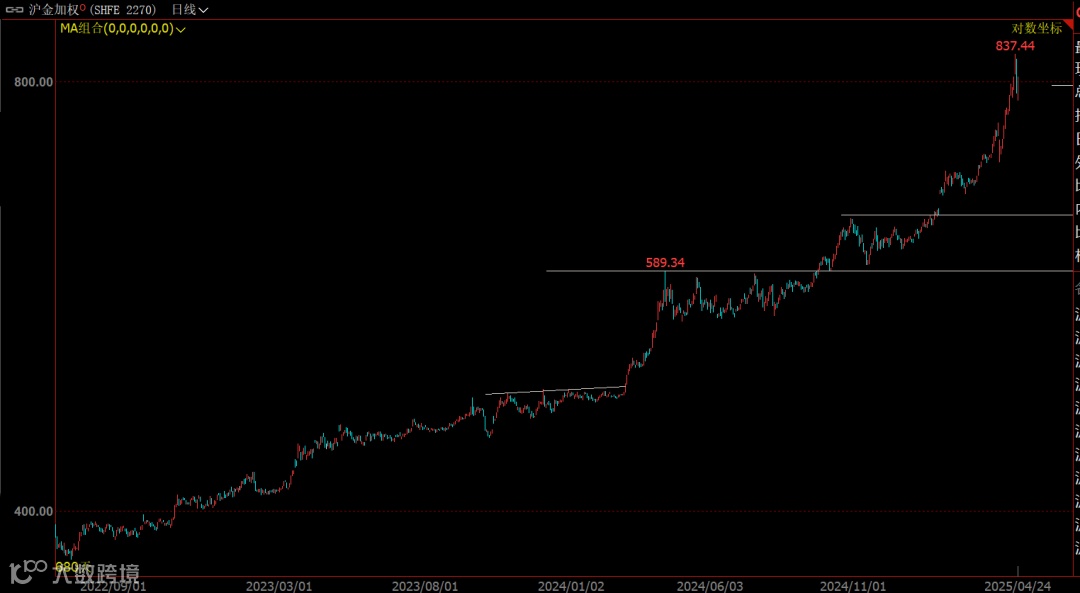1080x593 pixels.
Task: Click the 2022/09/01 date axis label
Action: pyautogui.click(x=112, y=586)
